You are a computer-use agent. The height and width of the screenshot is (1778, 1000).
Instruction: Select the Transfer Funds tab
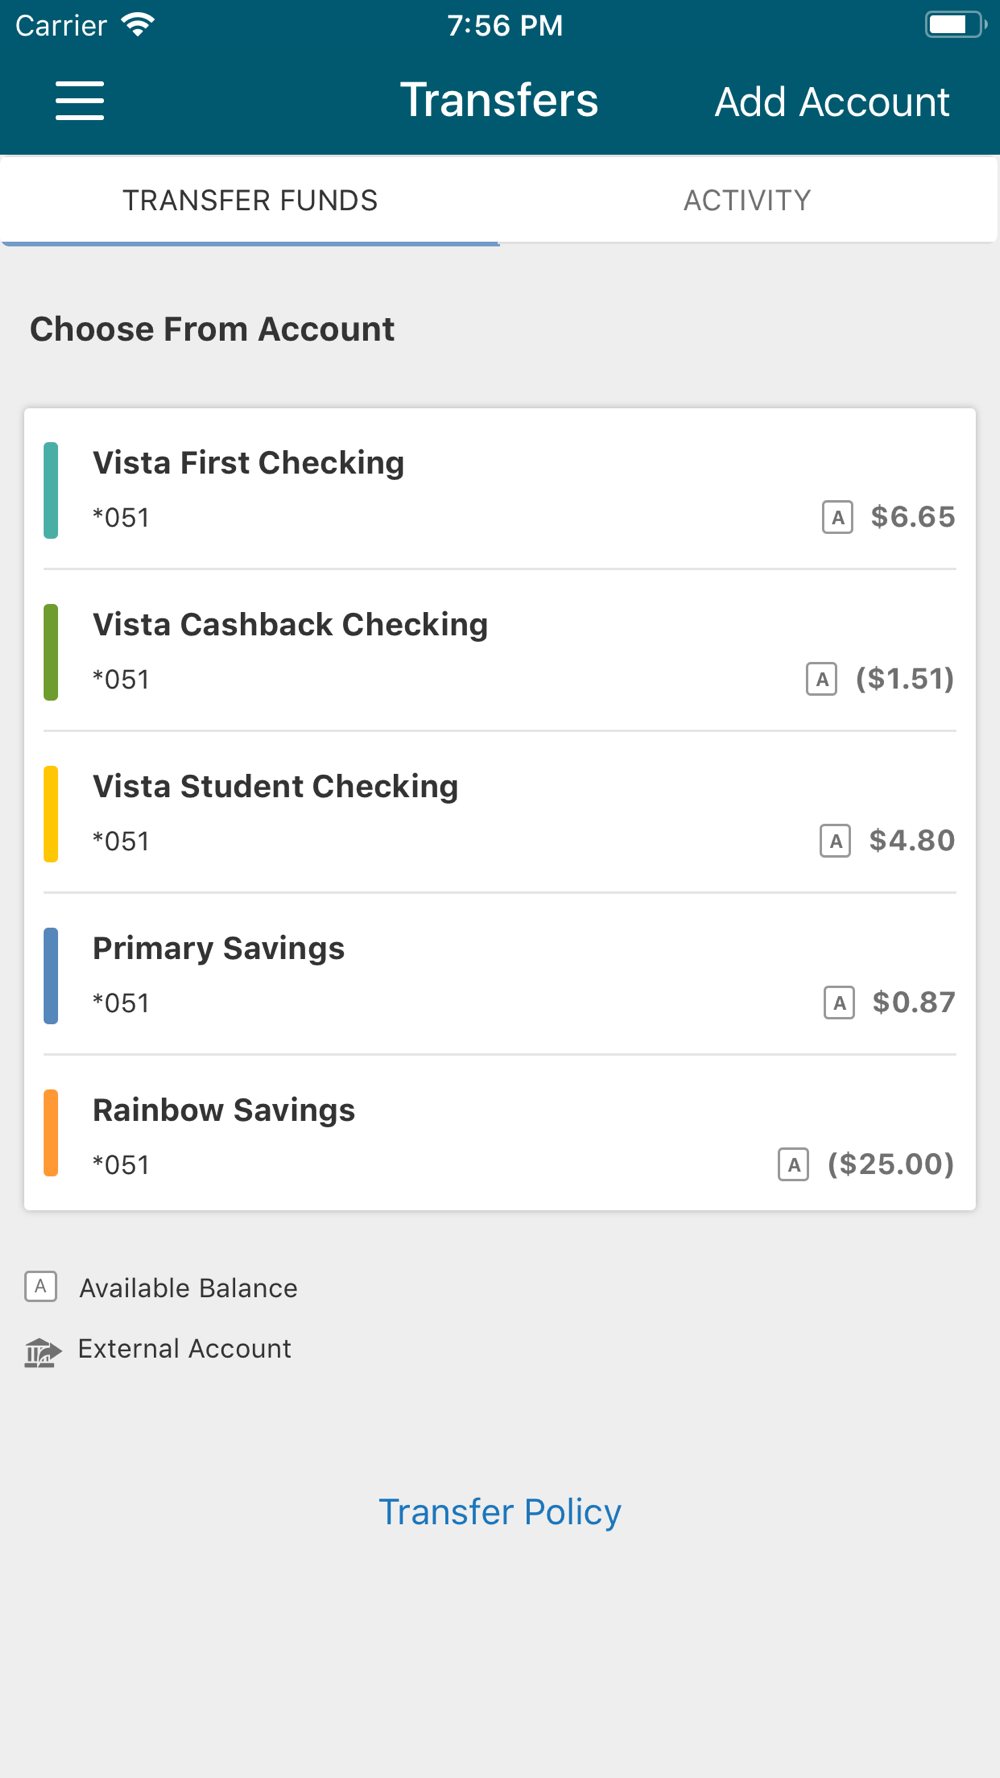[250, 200]
